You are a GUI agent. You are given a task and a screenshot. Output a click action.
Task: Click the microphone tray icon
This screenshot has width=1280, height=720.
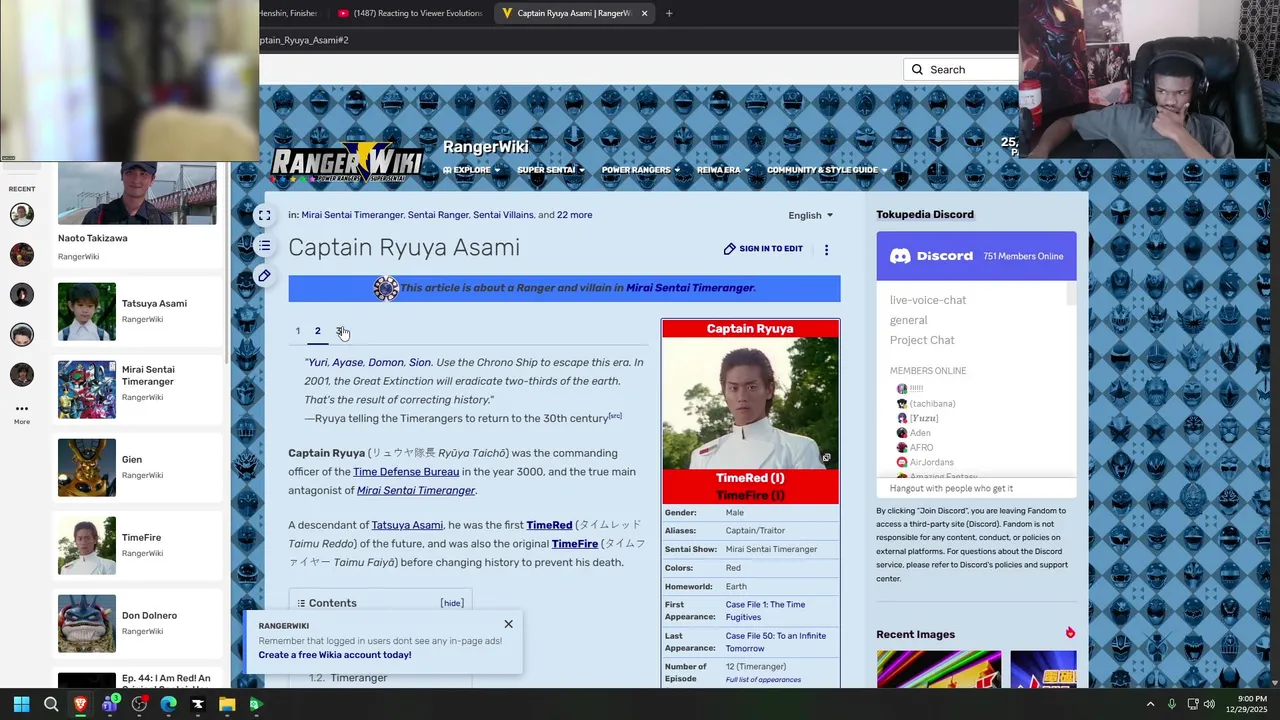[x=1171, y=704]
